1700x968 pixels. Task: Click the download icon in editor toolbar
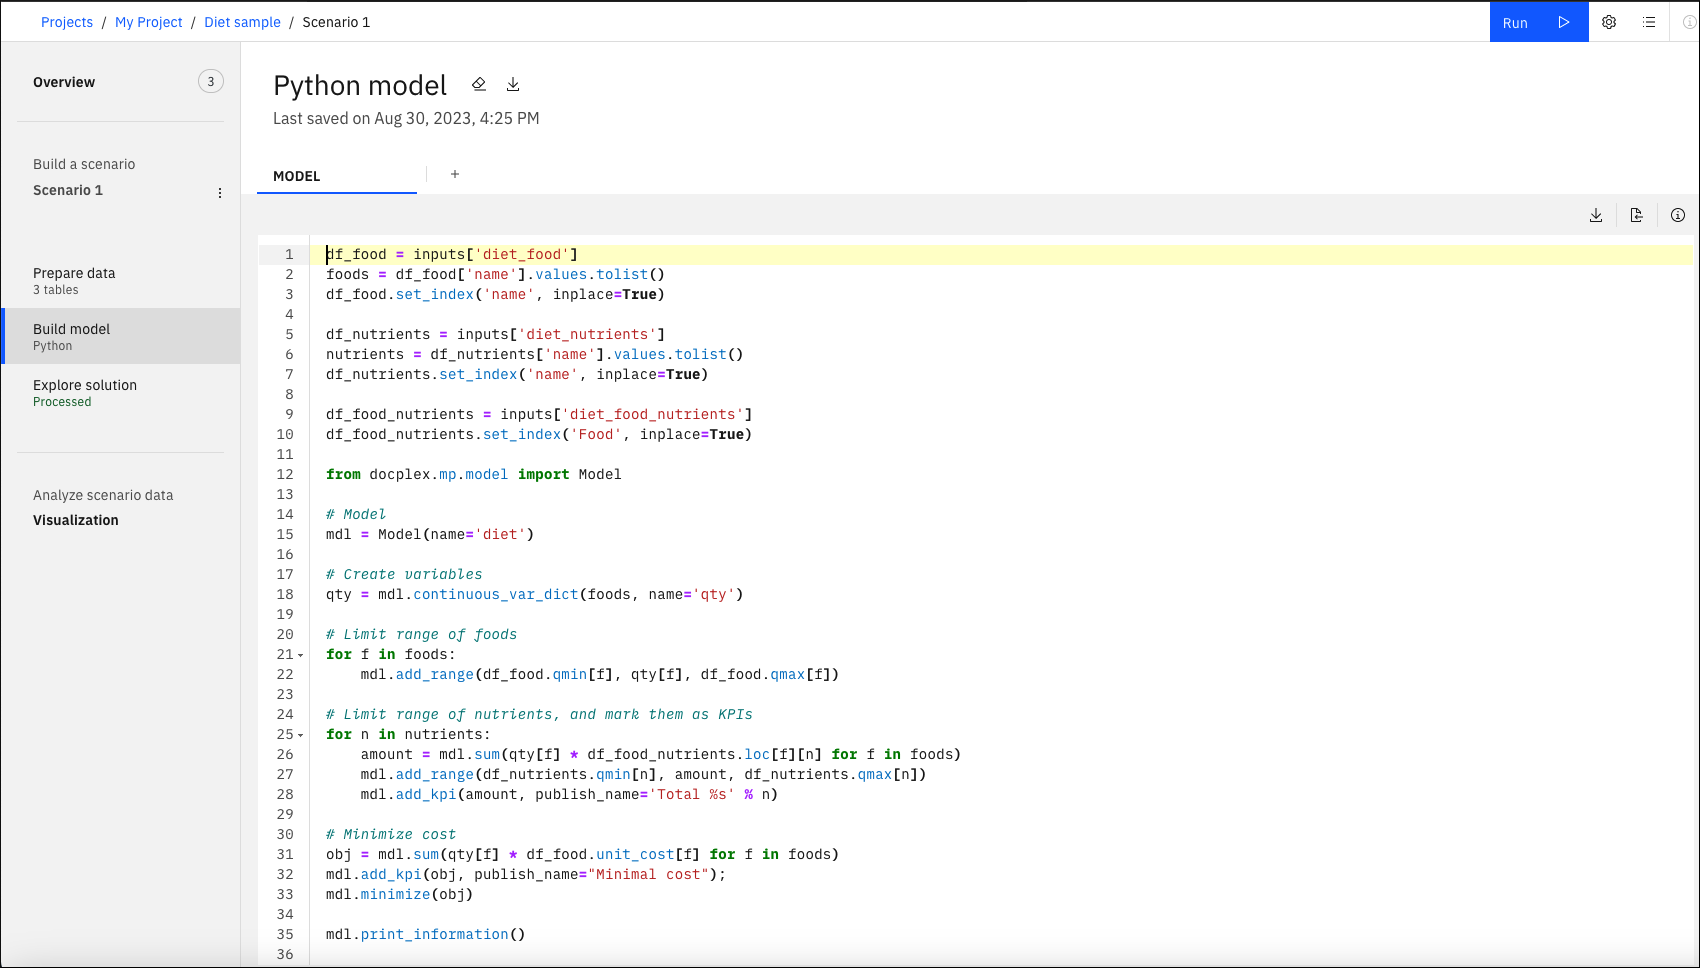click(x=1596, y=215)
